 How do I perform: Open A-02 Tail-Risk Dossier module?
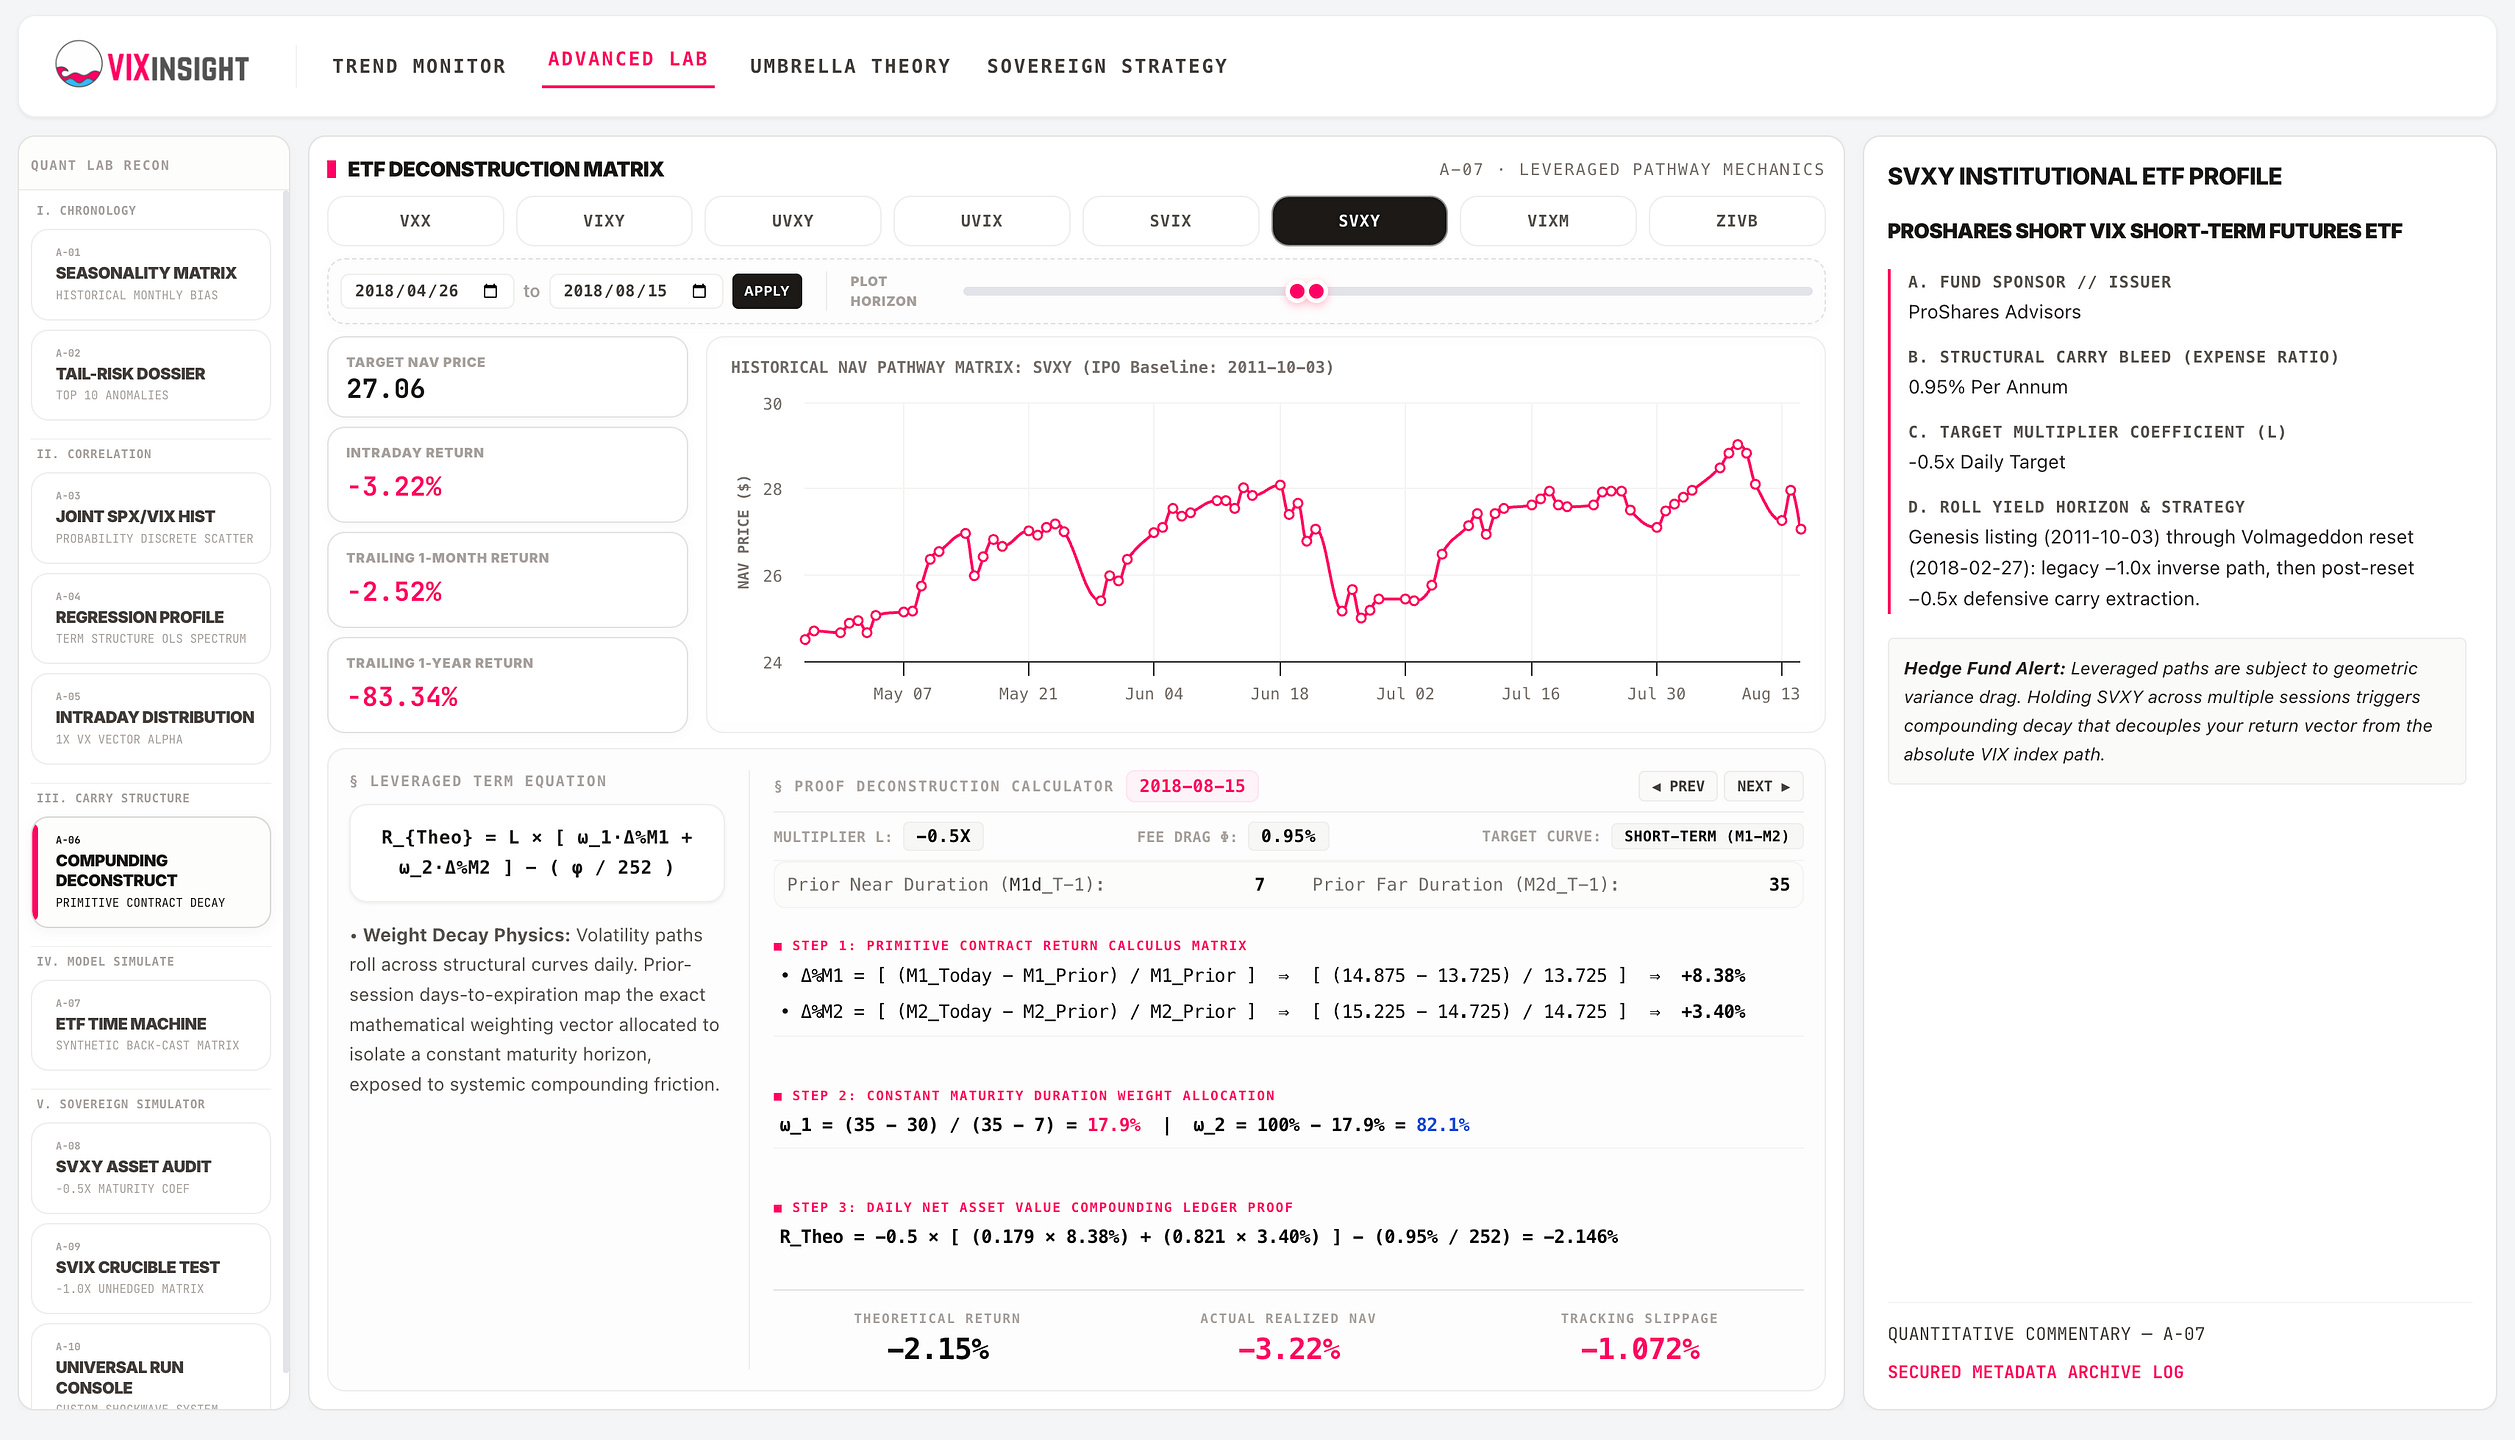tap(151, 375)
